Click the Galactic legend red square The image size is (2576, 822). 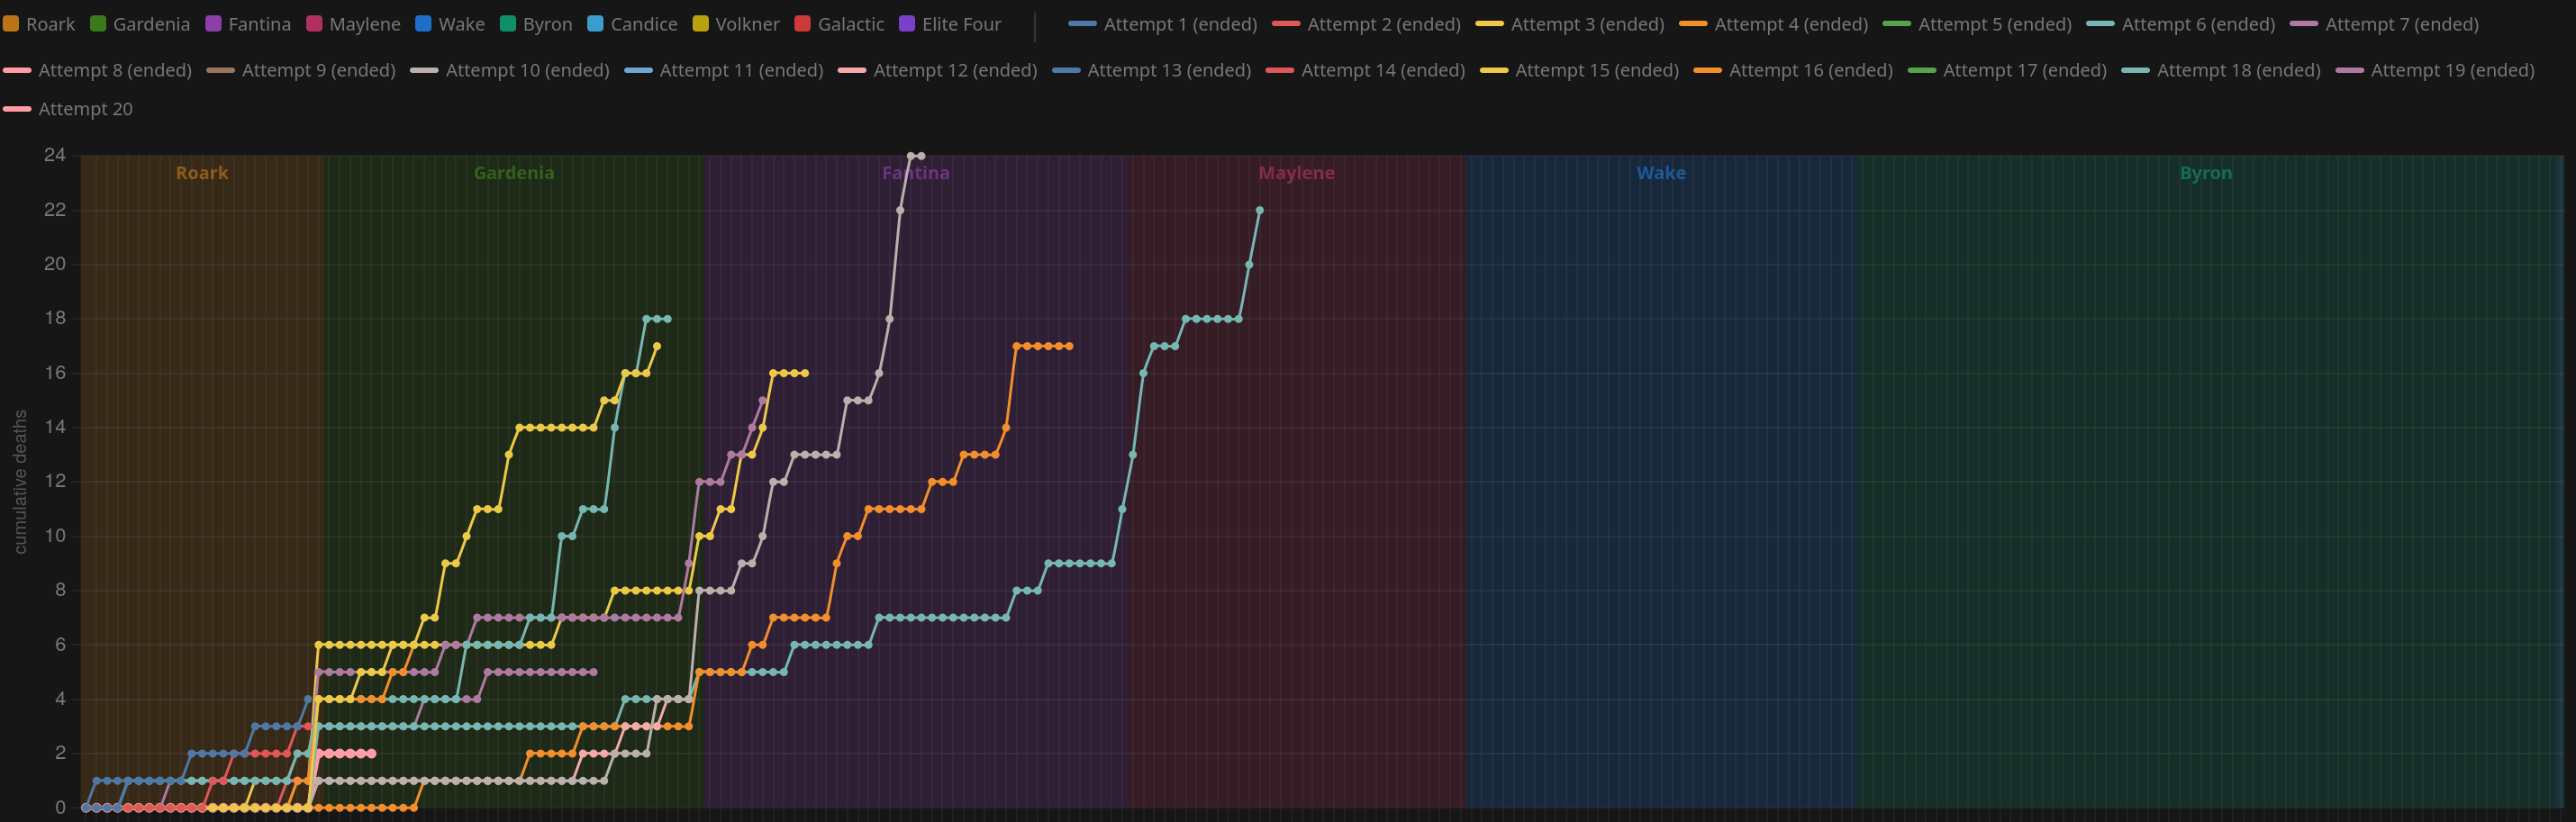tap(802, 24)
